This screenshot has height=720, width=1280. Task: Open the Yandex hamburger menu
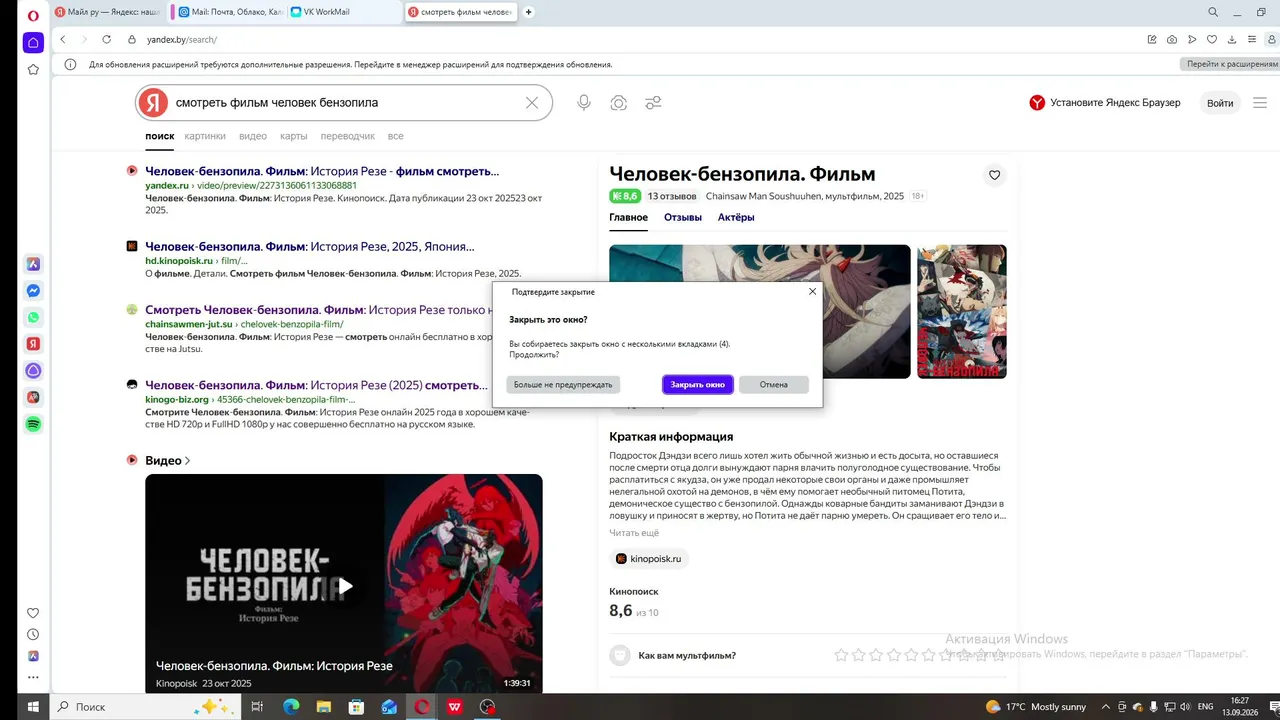click(1260, 103)
